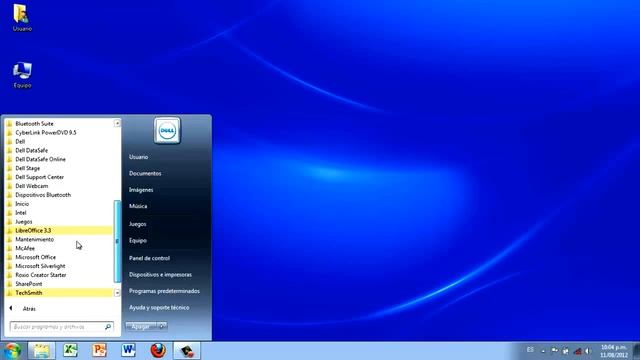Expand the TechSmith folder

click(x=59, y=293)
